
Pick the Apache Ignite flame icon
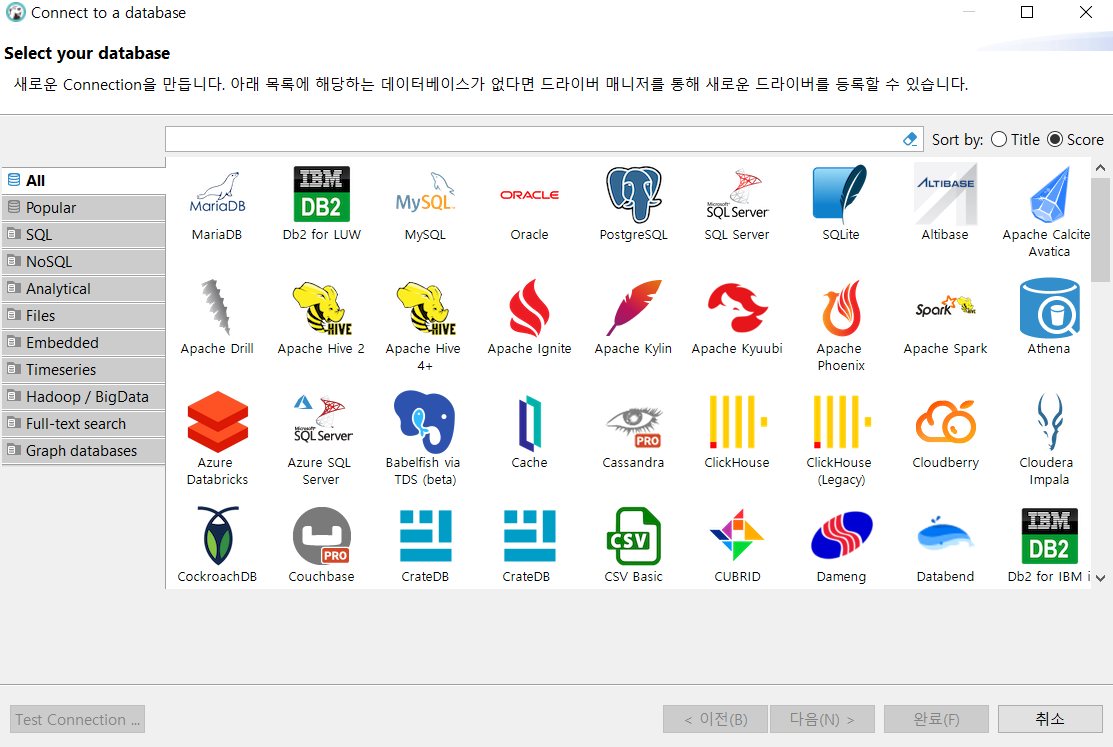530,307
